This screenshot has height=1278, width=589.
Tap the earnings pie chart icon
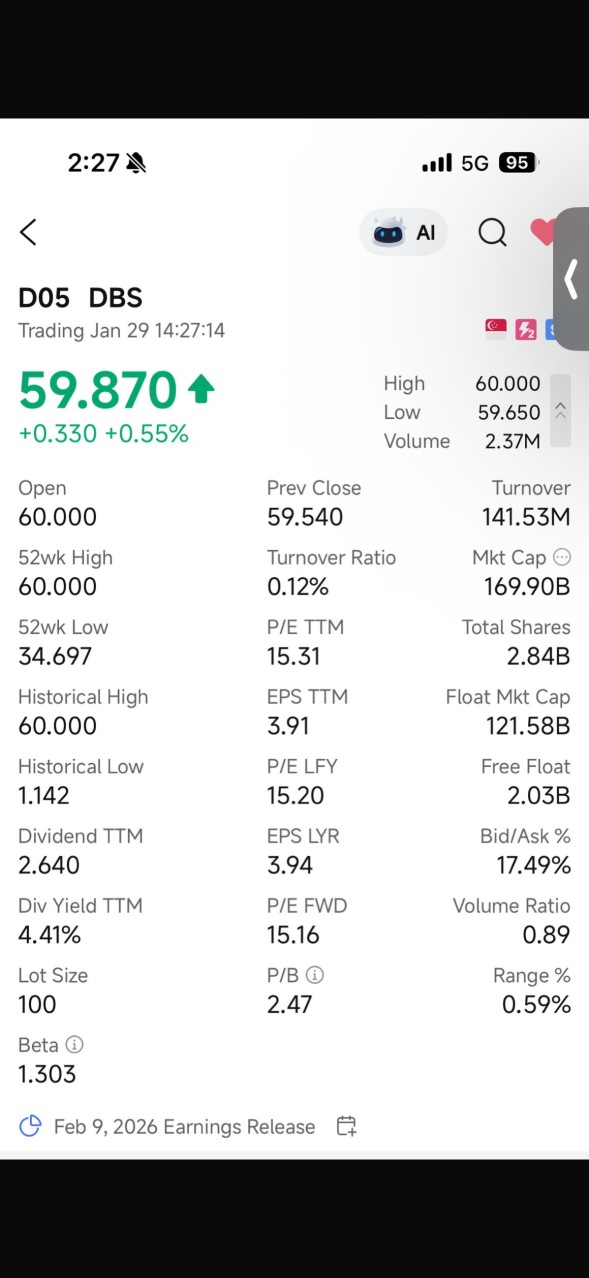[31, 1126]
